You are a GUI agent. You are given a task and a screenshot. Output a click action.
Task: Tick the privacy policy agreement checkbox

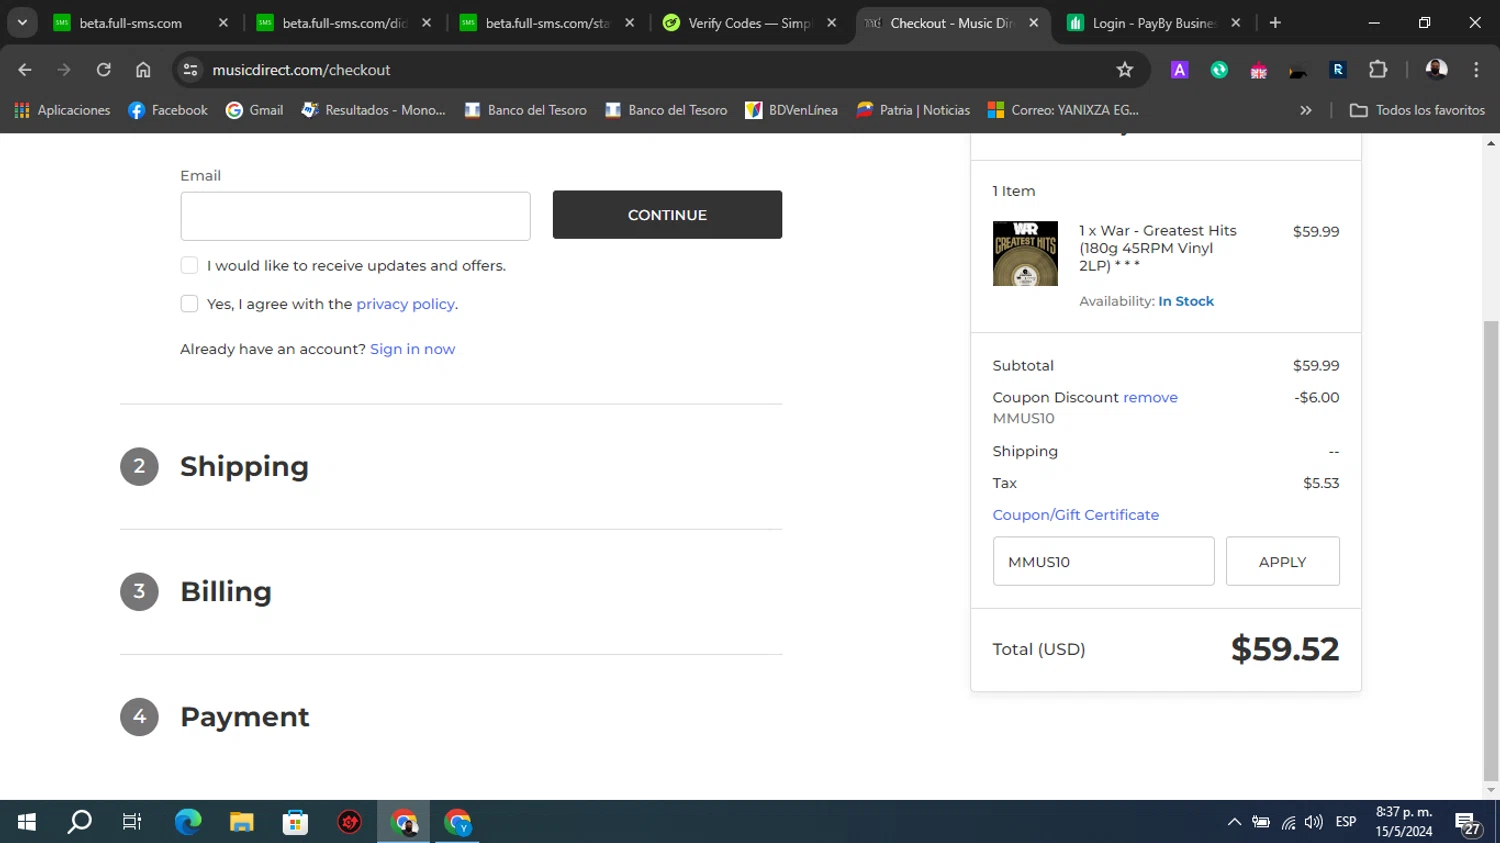click(x=189, y=303)
